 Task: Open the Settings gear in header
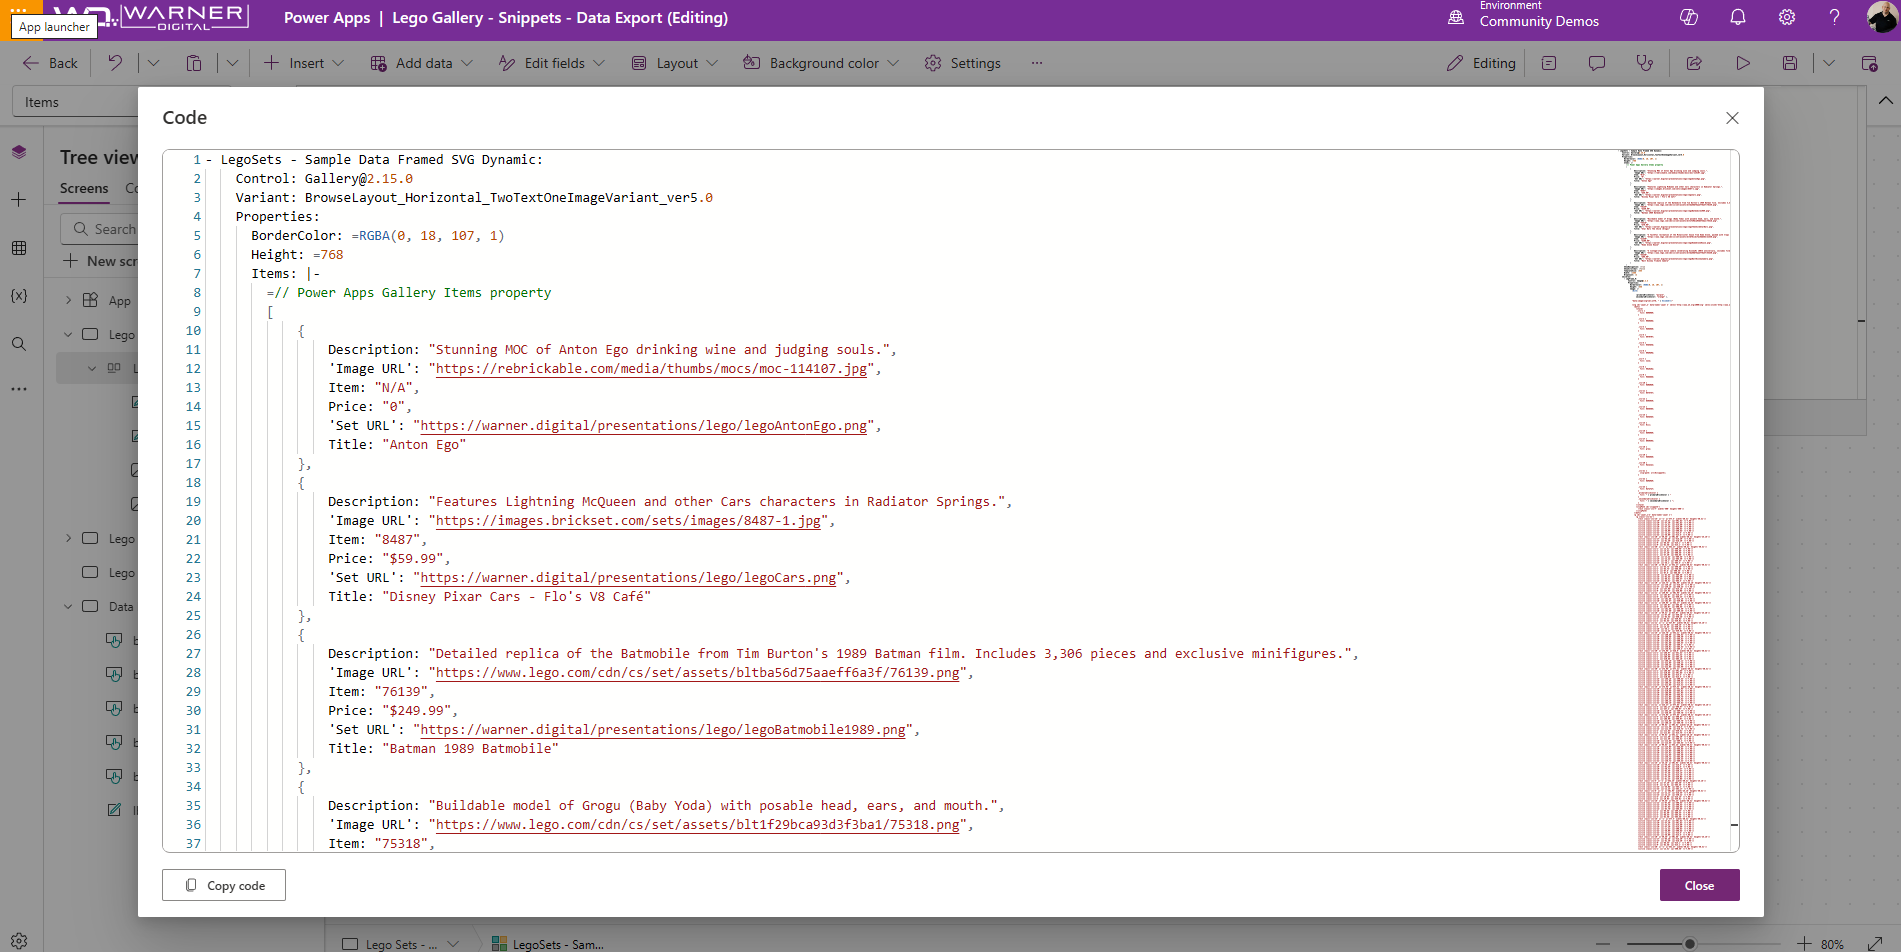point(1787,17)
